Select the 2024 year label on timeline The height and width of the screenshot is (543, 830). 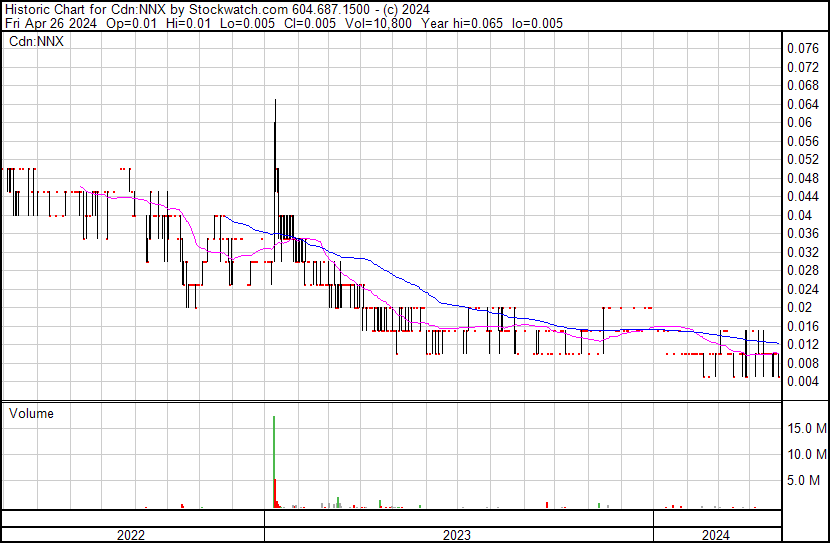pos(716,535)
